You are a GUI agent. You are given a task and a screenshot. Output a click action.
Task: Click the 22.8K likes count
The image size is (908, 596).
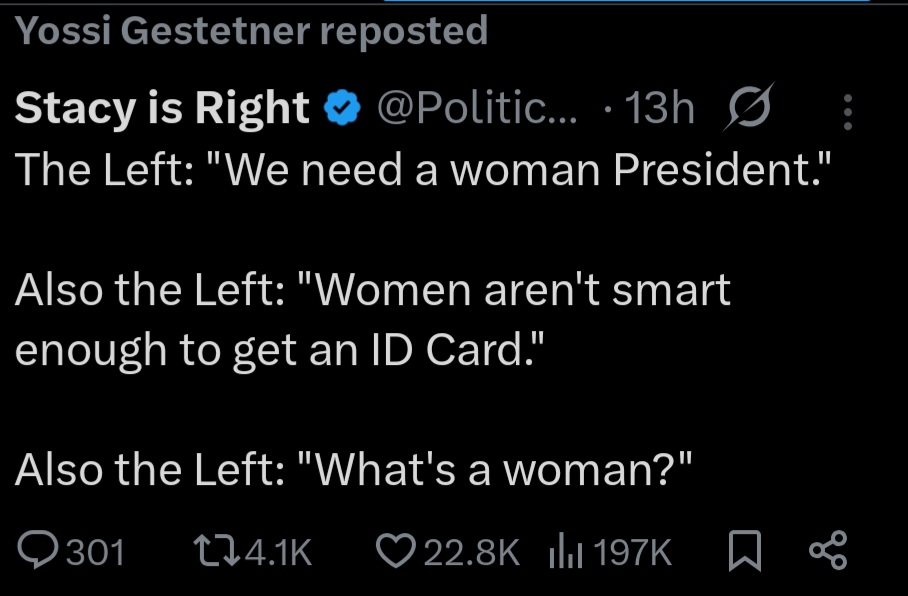click(x=472, y=551)
